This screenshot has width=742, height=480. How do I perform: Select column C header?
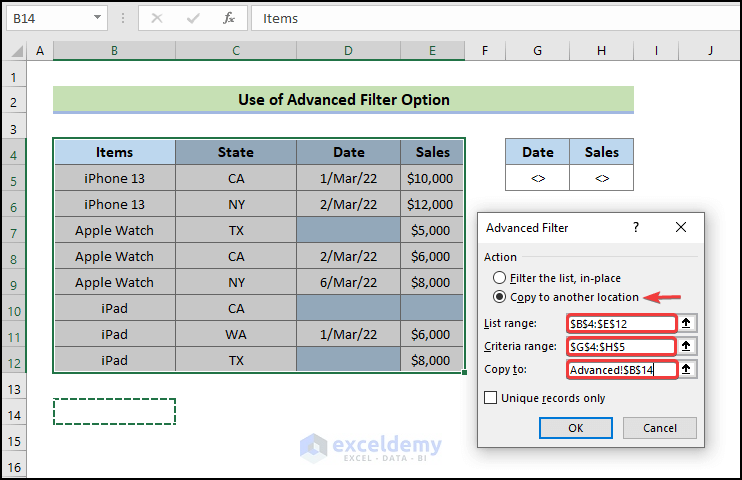236,50
